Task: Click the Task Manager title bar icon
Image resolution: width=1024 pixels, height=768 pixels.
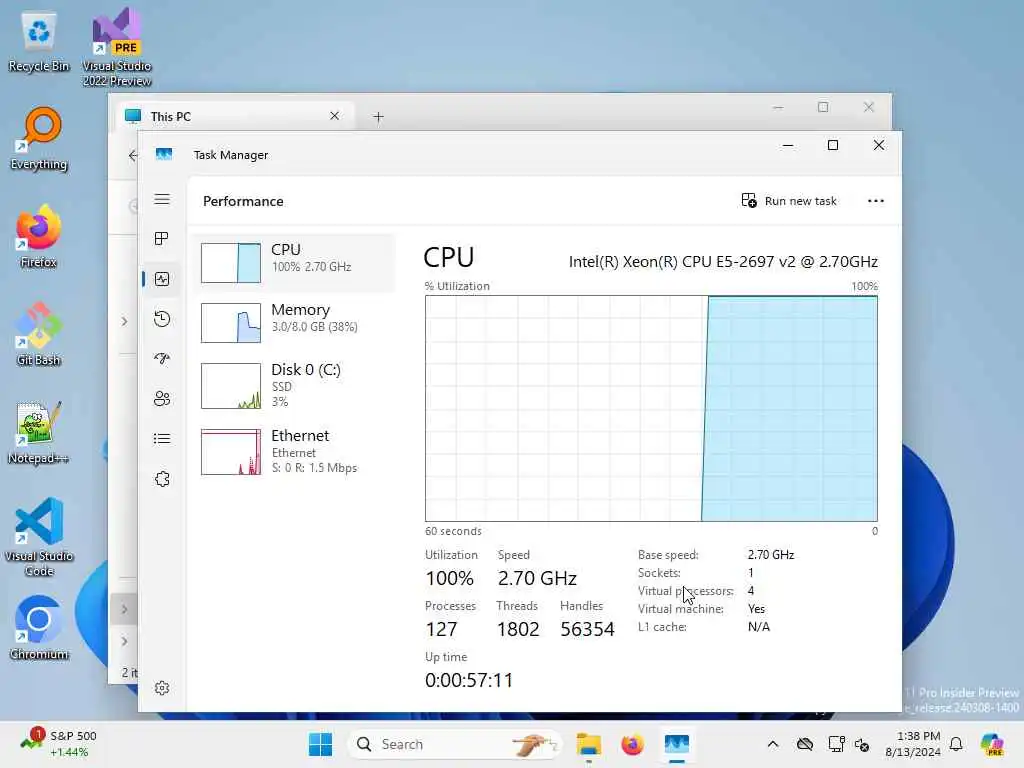Action: pyautogui.click(x=164, y=154)
